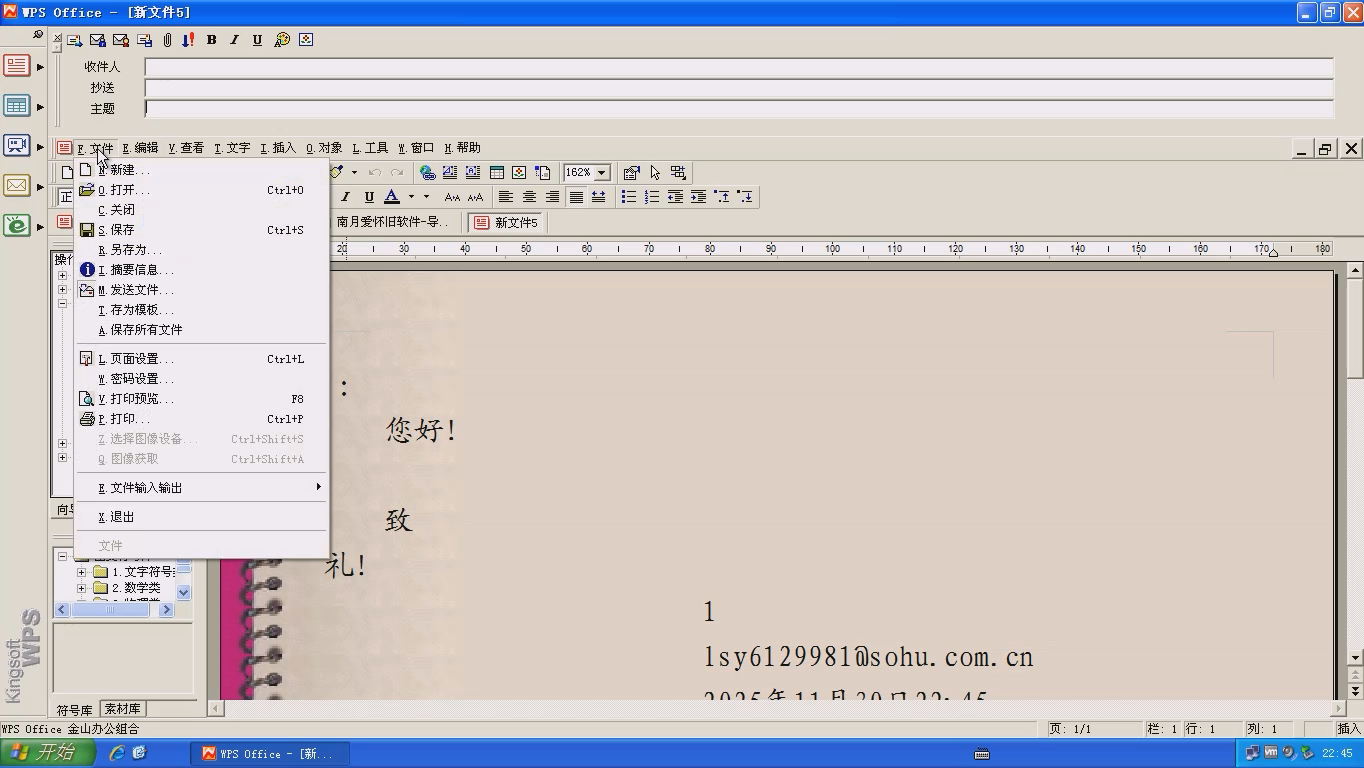The width and height of the screenshot is (1364, 768).
Task: Choose 打印预览 in the file menu
Action: click(202, 399)
